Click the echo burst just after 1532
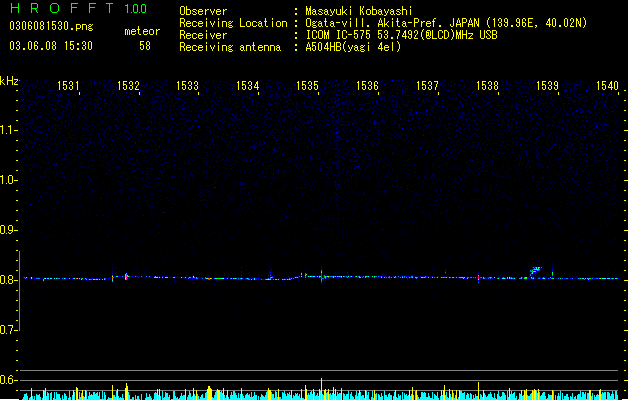 tap(126, 276)
